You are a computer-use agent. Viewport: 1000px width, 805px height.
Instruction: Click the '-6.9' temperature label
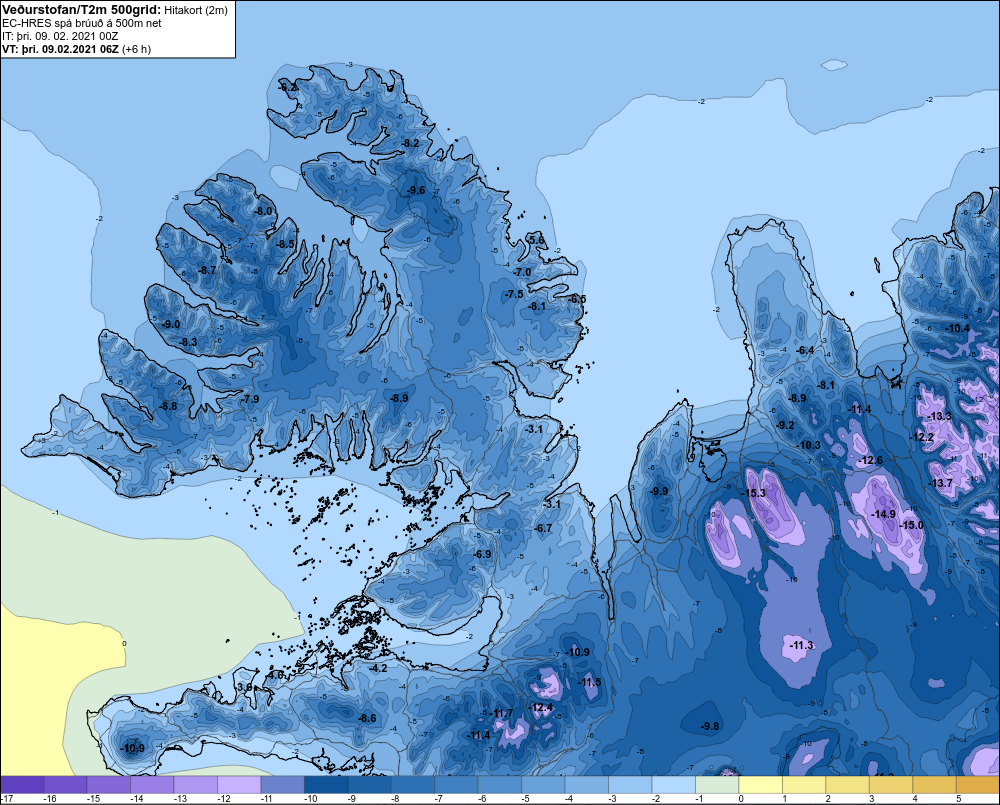(482, 554)
